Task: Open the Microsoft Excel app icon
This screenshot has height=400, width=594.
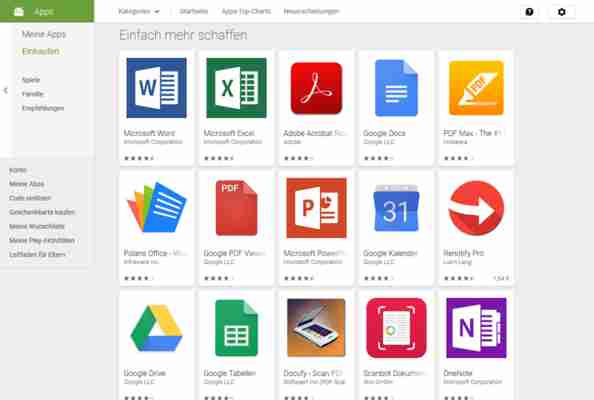Action: 236,88
